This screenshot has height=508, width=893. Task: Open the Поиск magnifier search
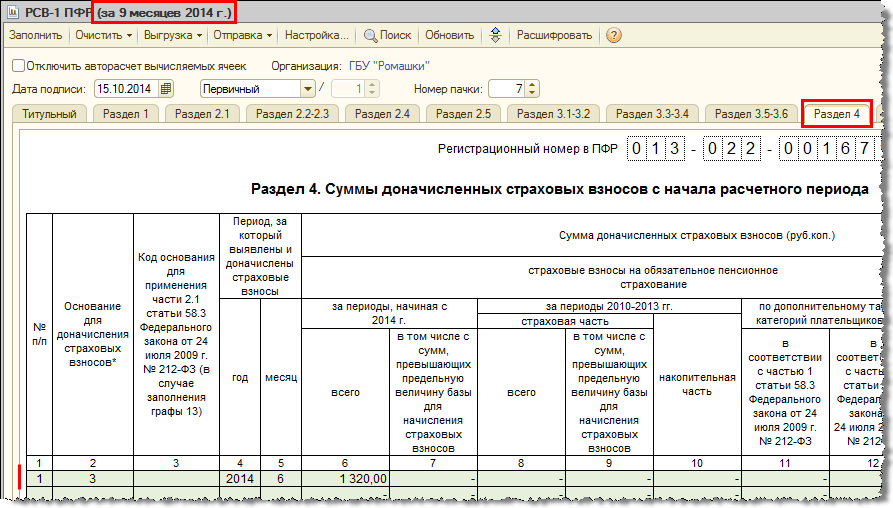(387, 35)
